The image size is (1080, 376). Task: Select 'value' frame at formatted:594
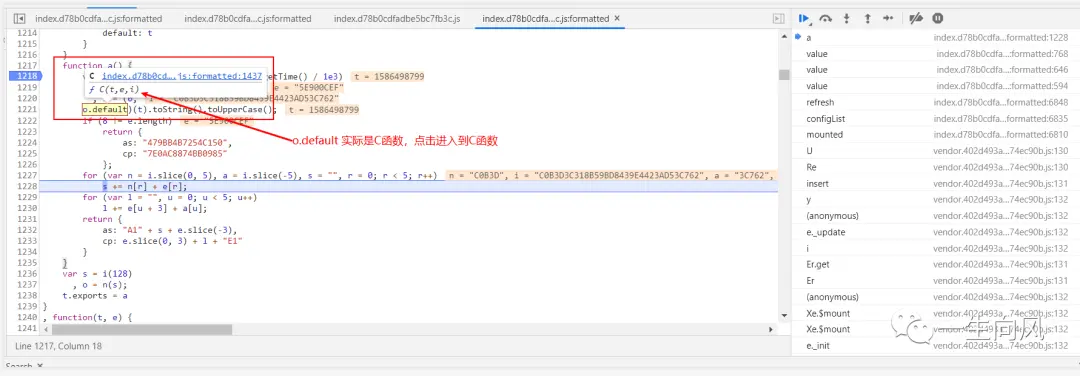point(935,86)
